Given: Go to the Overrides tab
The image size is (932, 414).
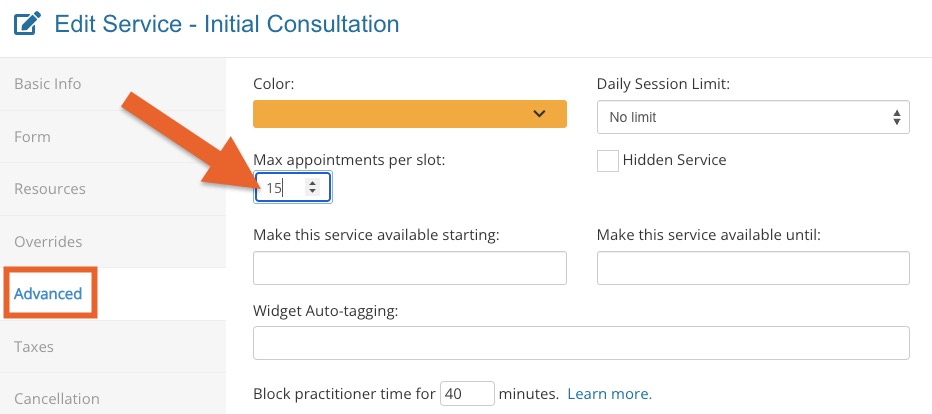Looking at the screenshot, I should point(48,242).
